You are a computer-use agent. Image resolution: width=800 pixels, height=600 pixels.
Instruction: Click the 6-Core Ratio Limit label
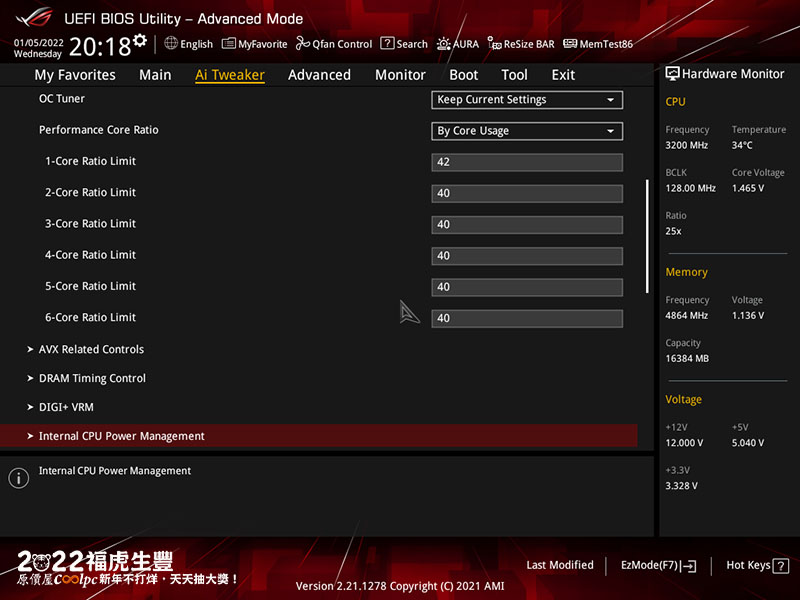90,317
